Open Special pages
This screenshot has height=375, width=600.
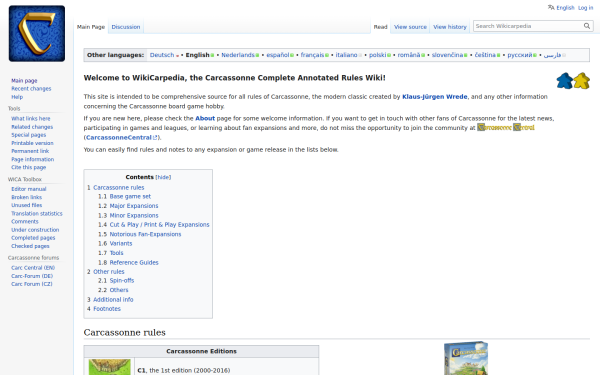[x=28, y=135]
